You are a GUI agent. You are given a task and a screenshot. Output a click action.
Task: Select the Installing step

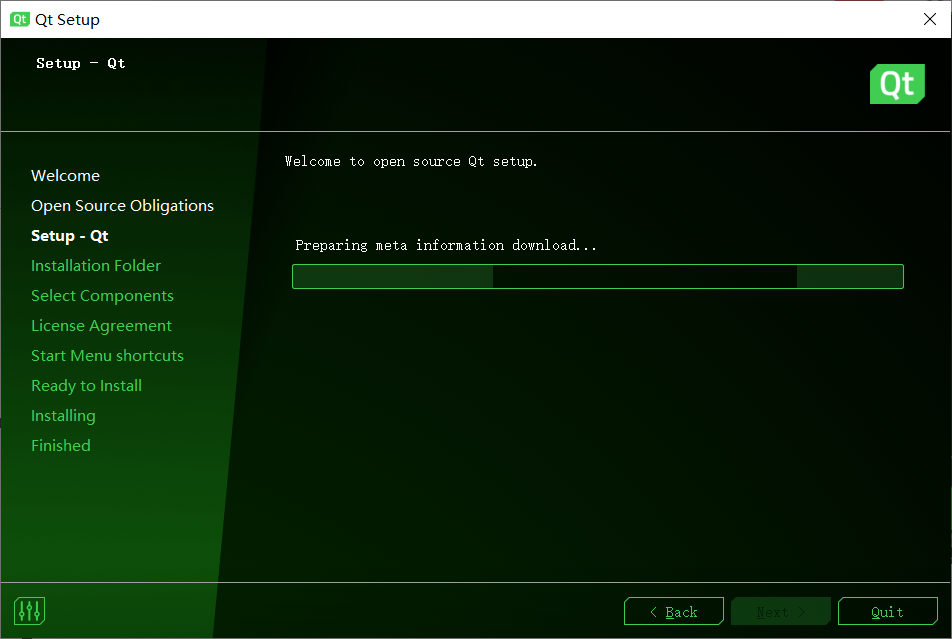[x=63, y=415]
